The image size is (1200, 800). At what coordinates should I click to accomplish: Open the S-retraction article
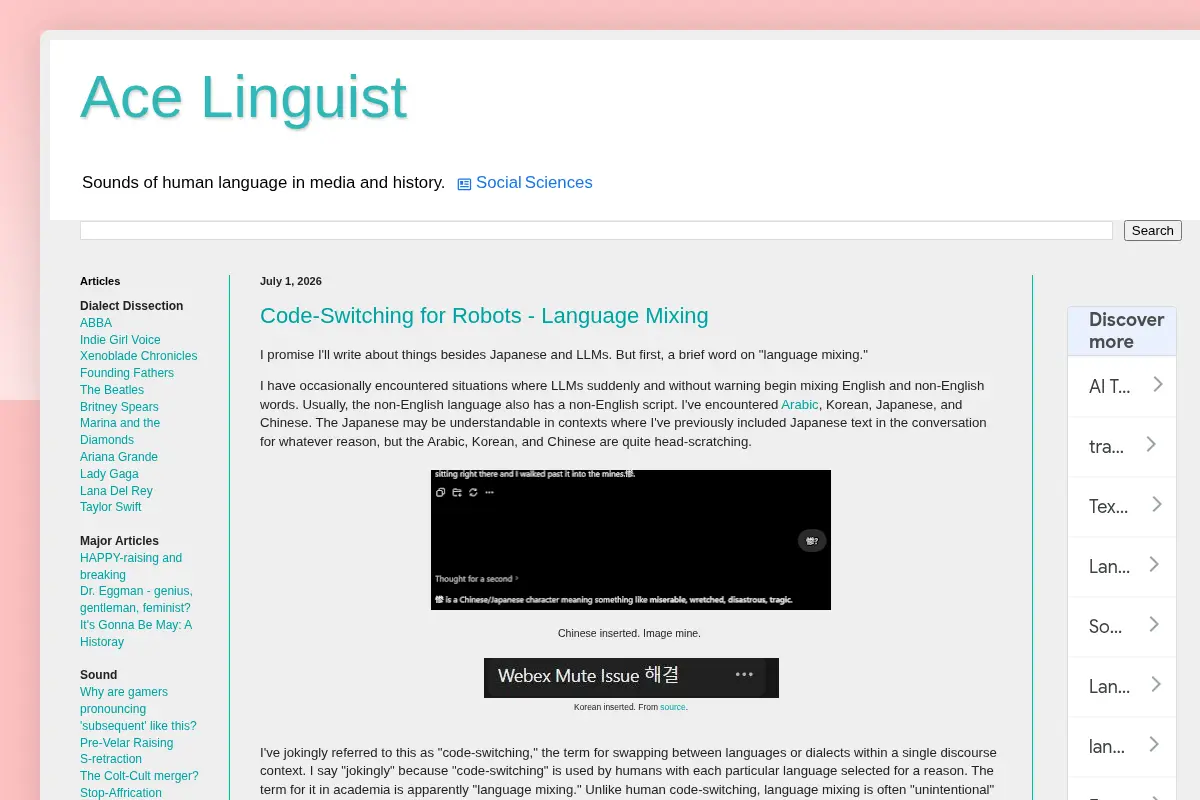tap(111, 759)
